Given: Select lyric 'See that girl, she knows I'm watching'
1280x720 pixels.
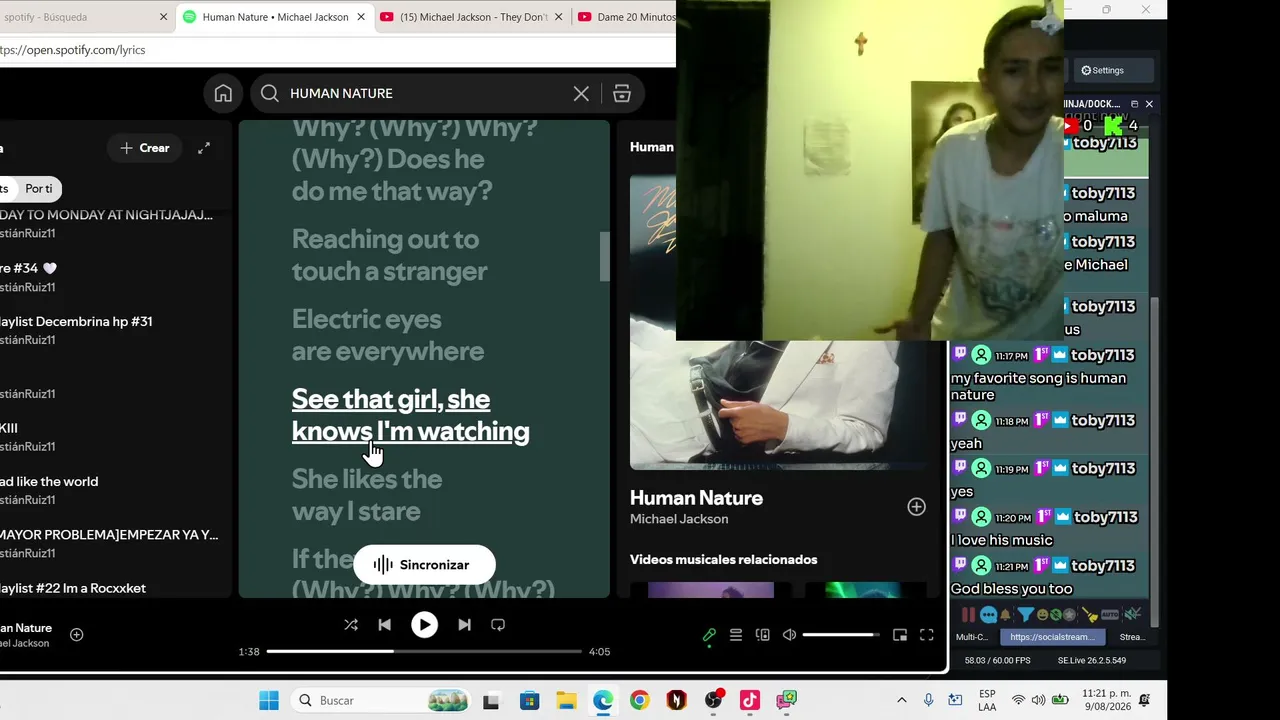Looking at the screenshot, I should point(411,415).
